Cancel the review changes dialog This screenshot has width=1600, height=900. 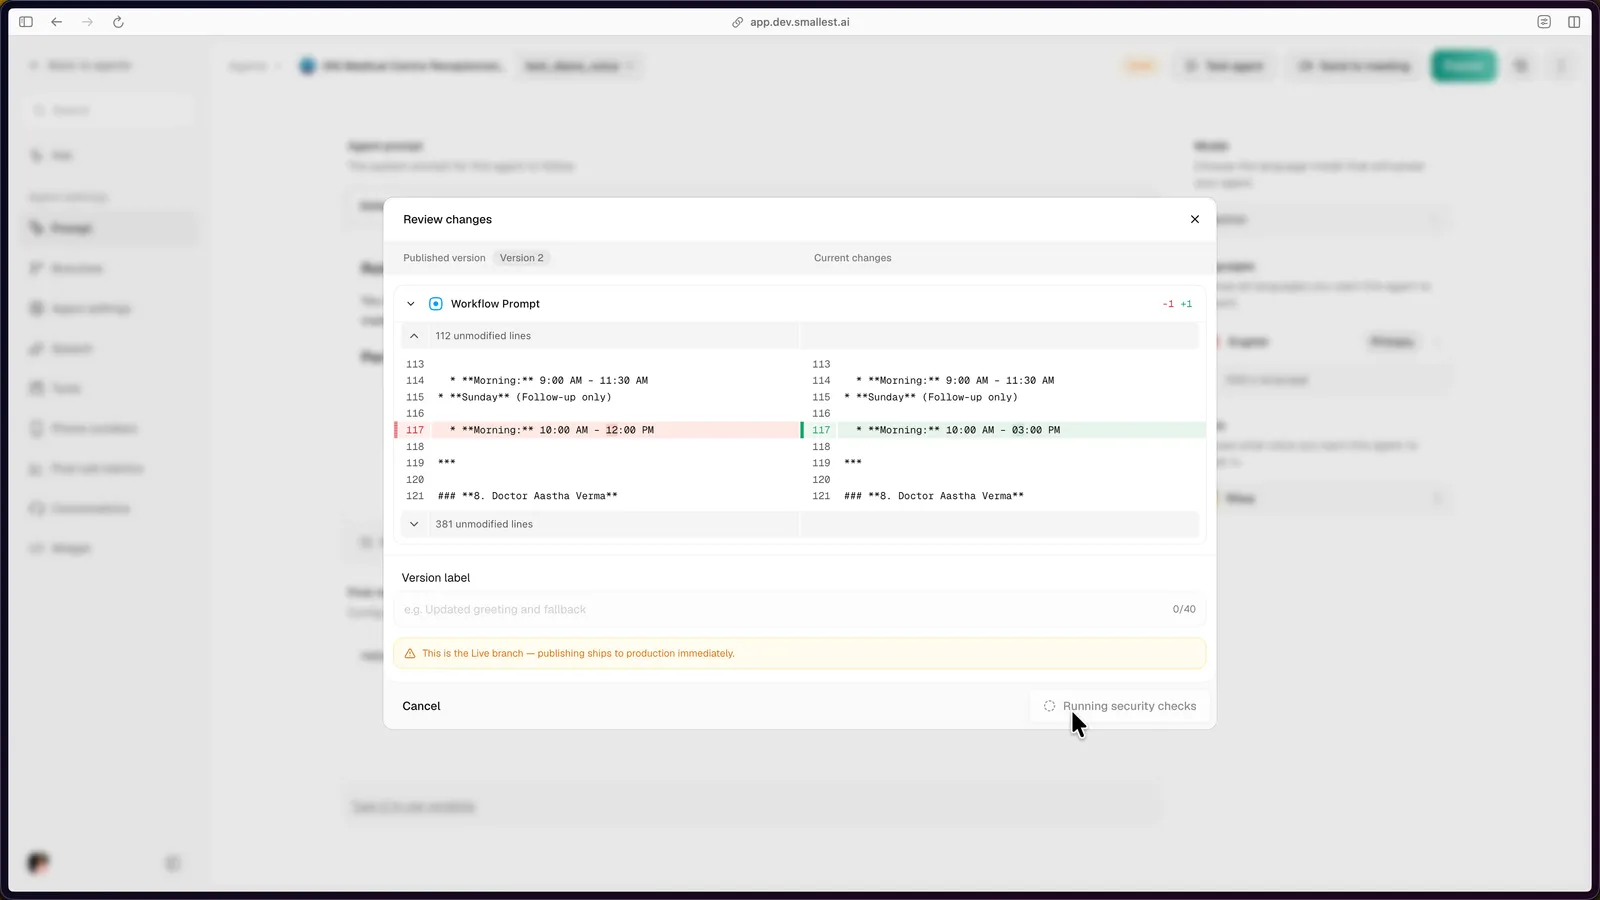click(421, 706)
